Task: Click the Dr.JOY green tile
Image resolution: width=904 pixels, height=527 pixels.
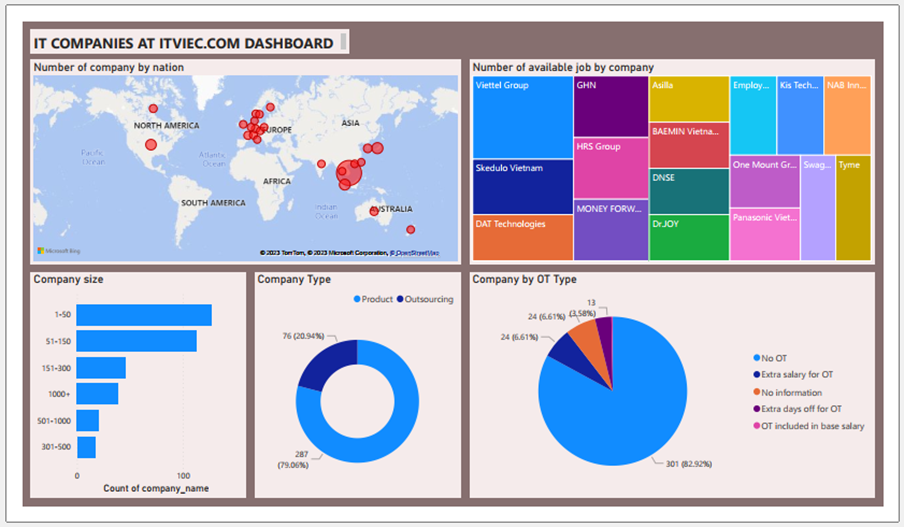Action: 689,238
